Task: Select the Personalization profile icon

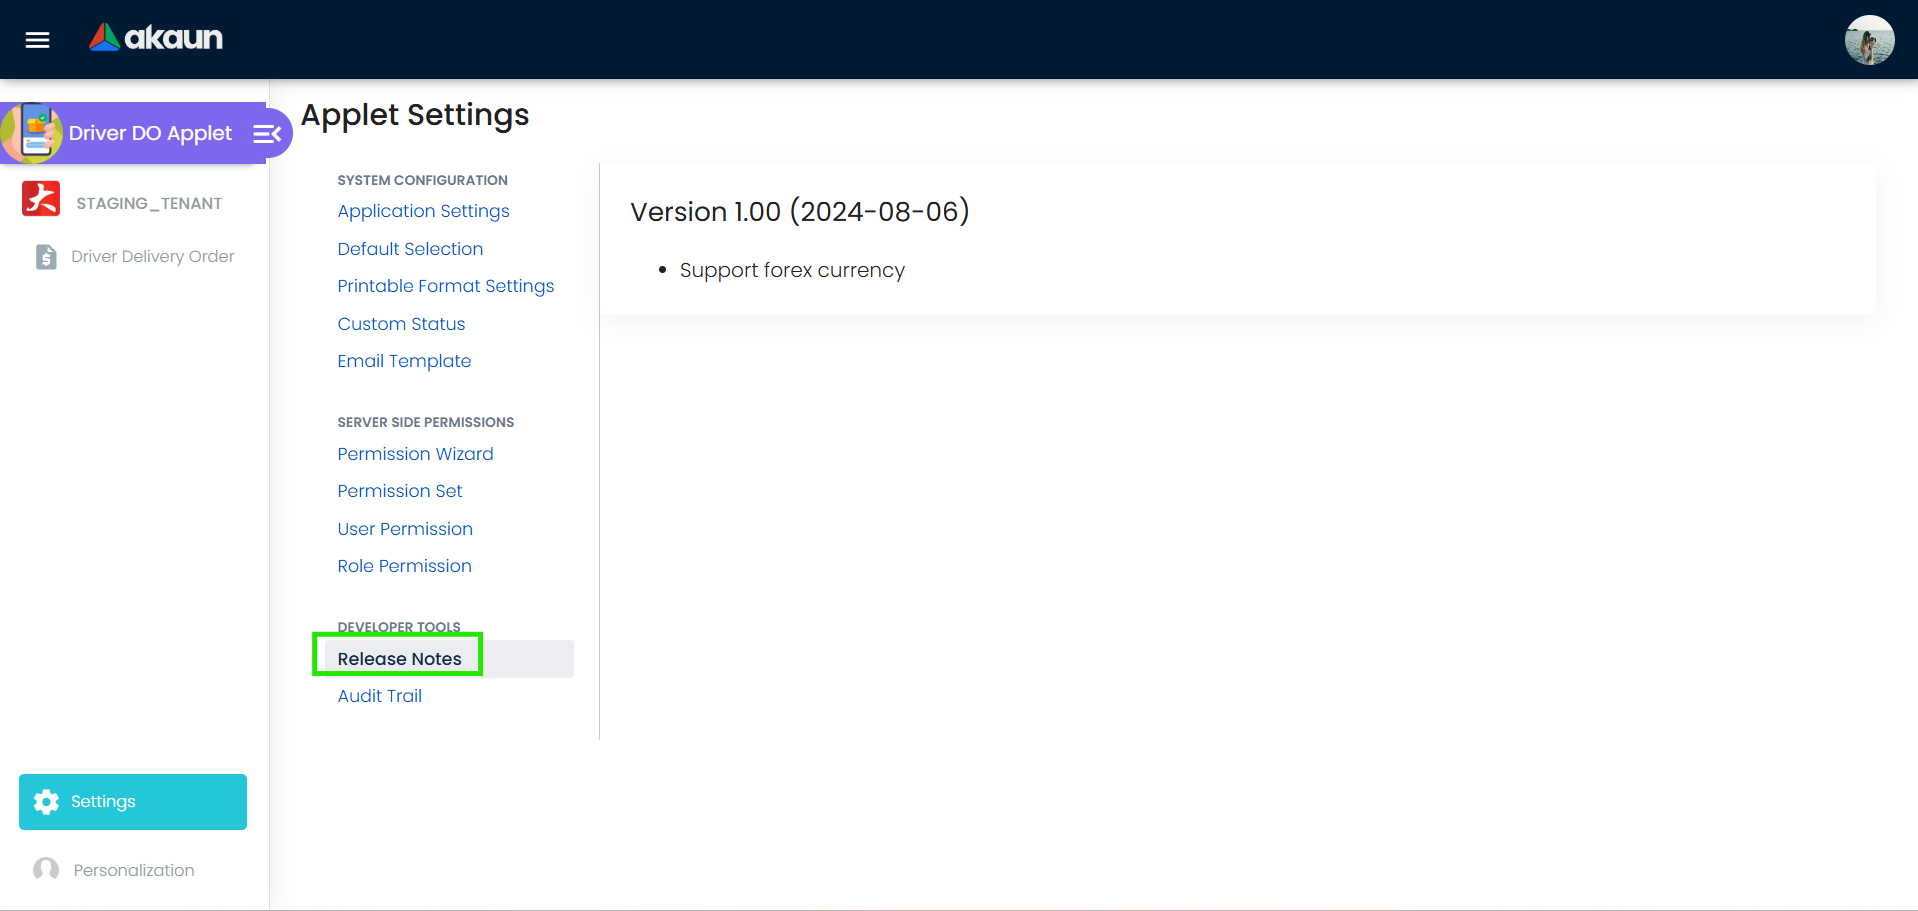Action: (45, 869)
